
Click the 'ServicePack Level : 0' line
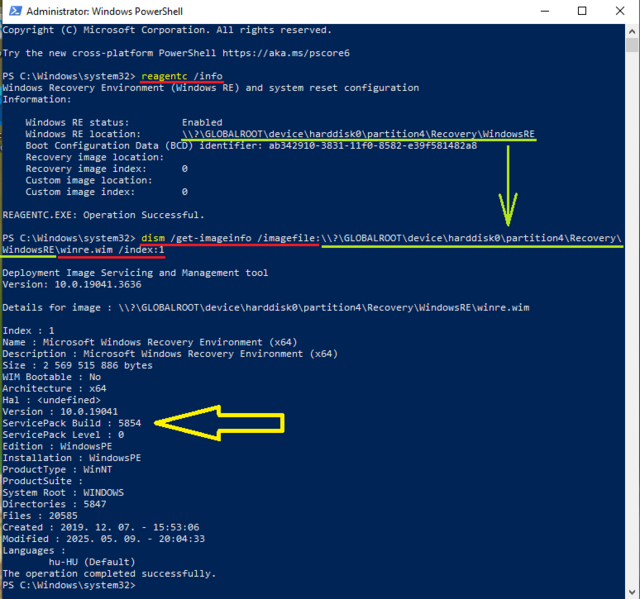(x=63, y=435)
